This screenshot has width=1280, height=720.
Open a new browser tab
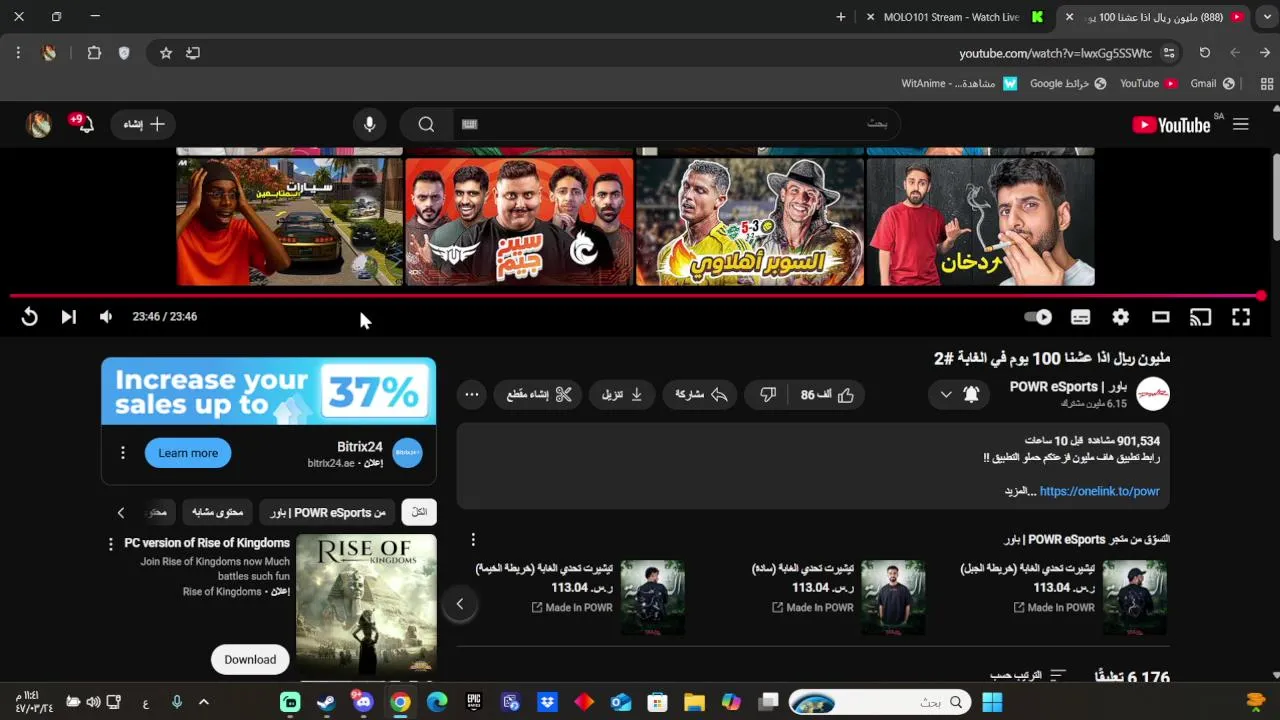pyautogui.click(x=841, y=17)
